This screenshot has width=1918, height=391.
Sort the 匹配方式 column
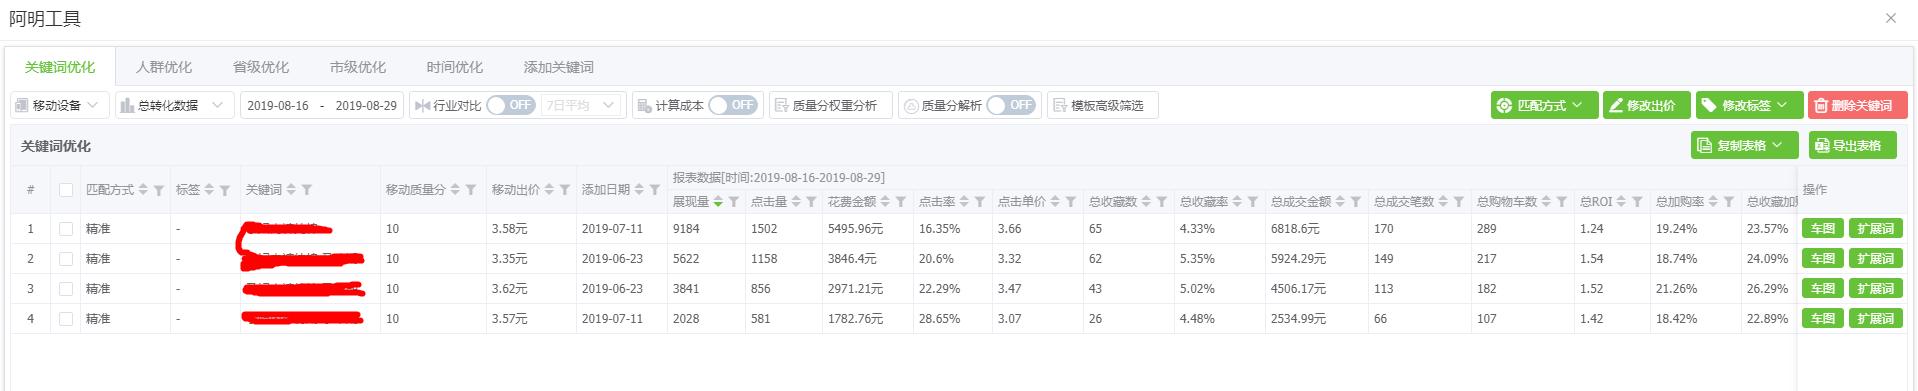[x=143, y=189]
